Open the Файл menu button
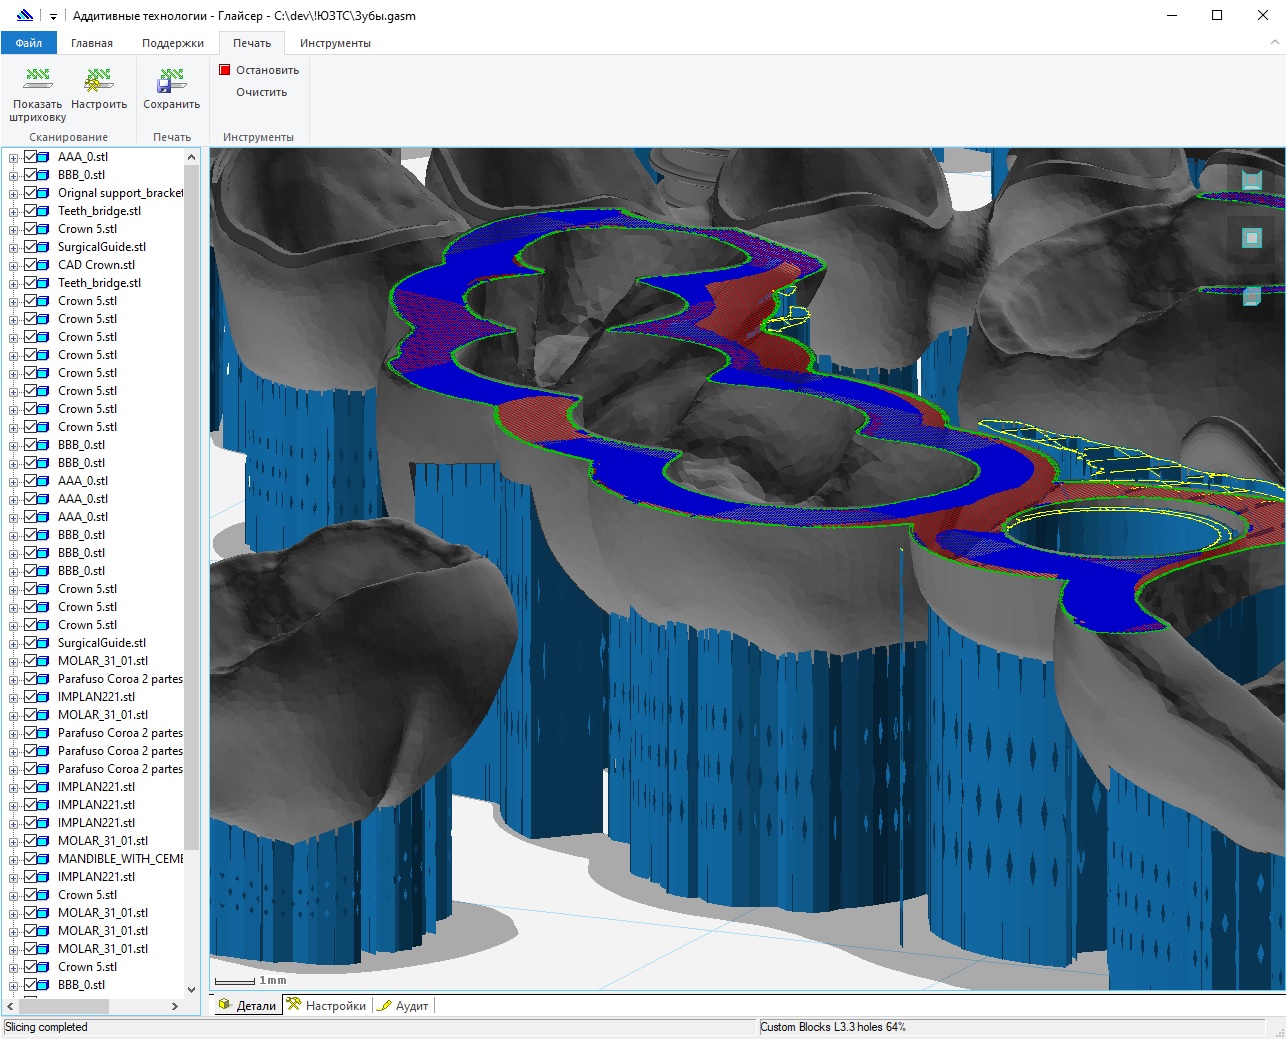1287x1040 pixels. [29, 43]
